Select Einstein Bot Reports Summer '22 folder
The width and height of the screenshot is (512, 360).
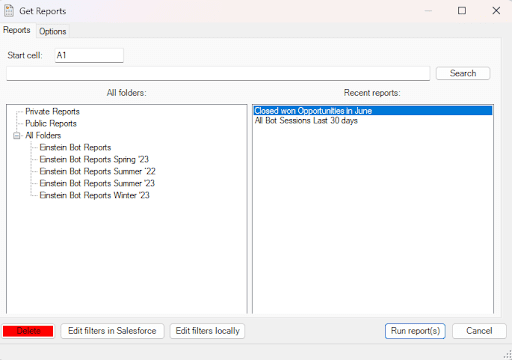97,172
